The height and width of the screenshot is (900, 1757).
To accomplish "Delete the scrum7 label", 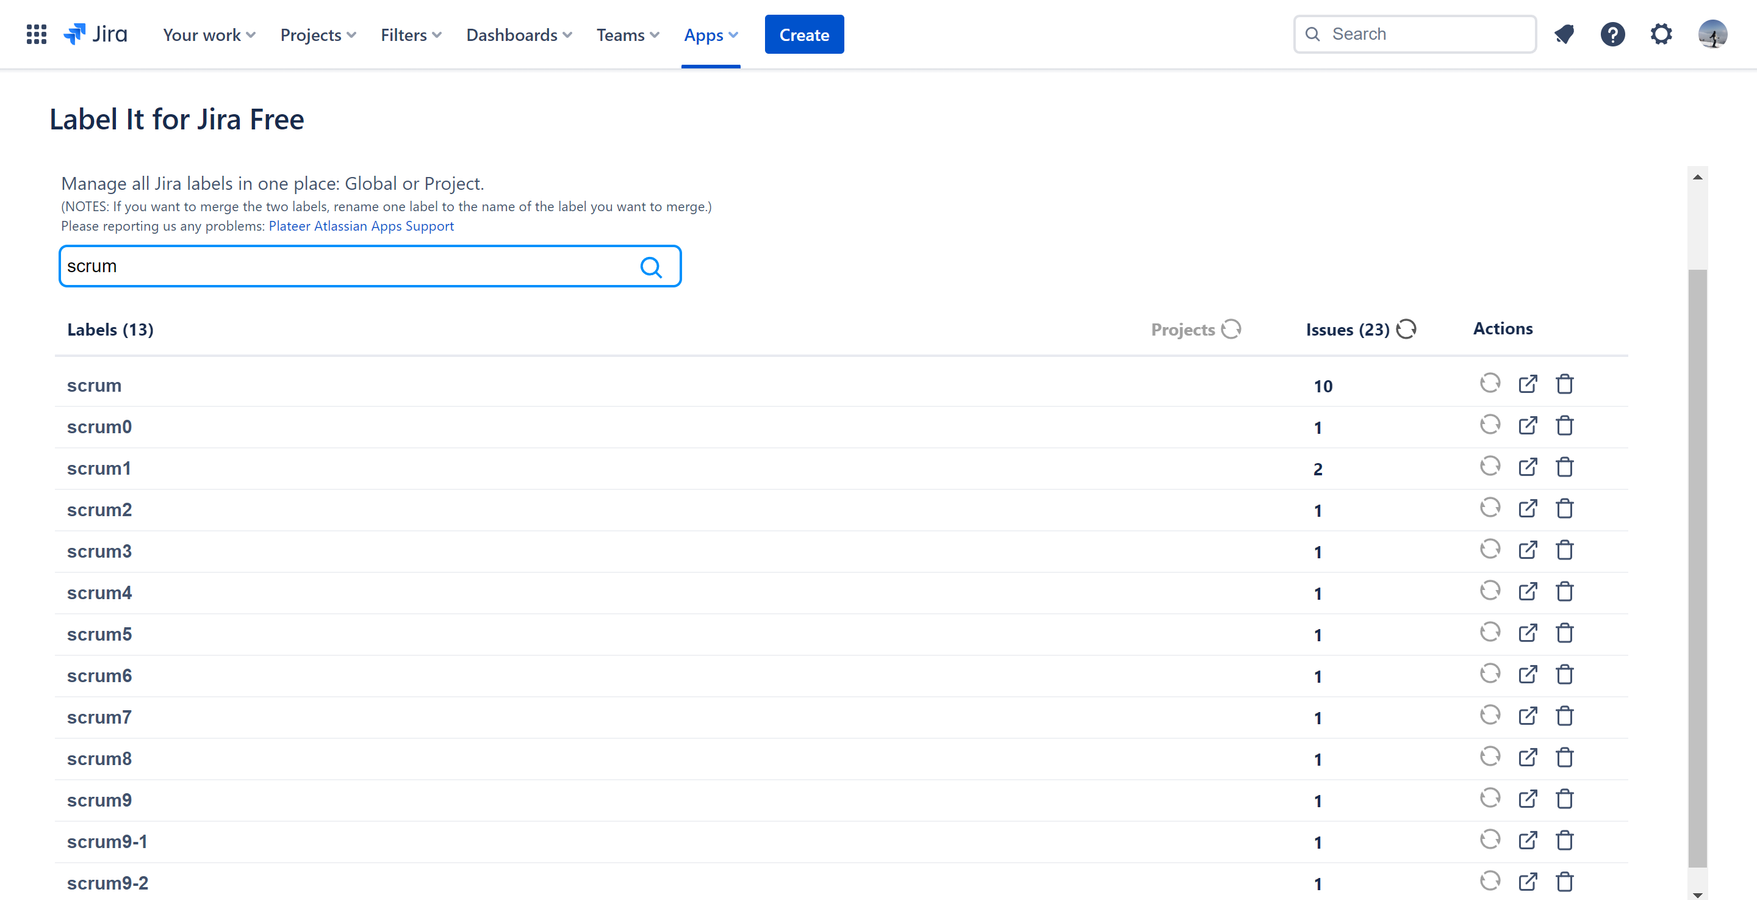I will point(1565,716).
